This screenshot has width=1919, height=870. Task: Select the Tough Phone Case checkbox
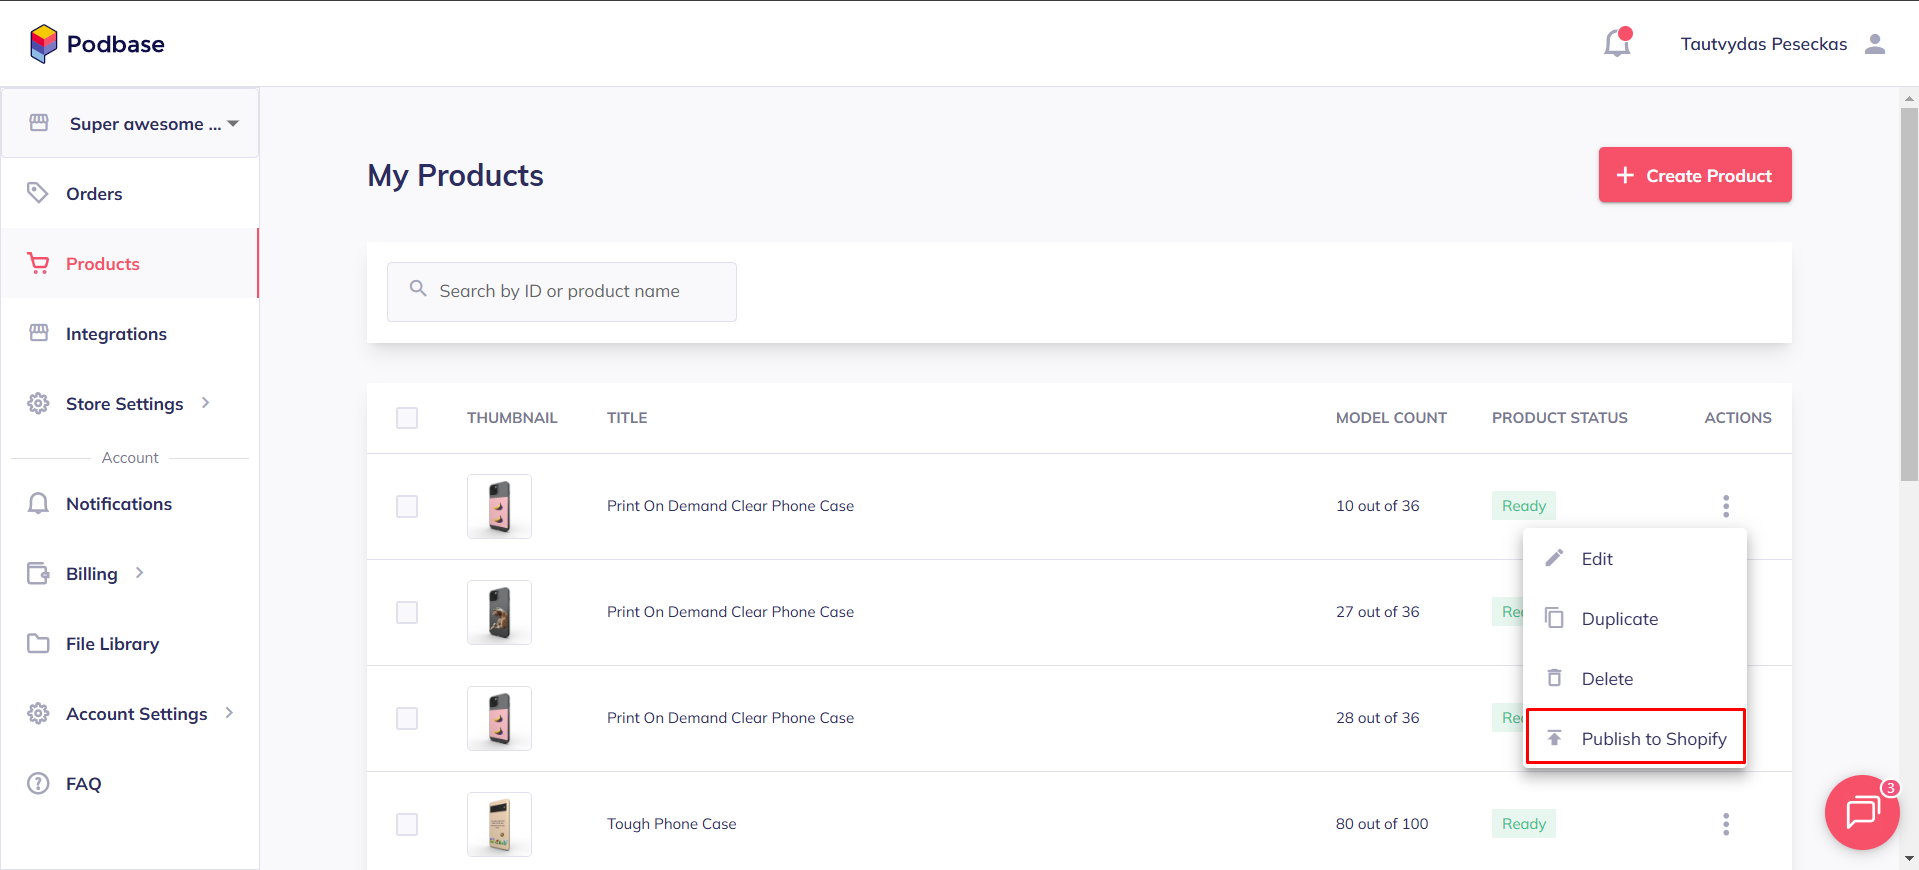point(407,824)
